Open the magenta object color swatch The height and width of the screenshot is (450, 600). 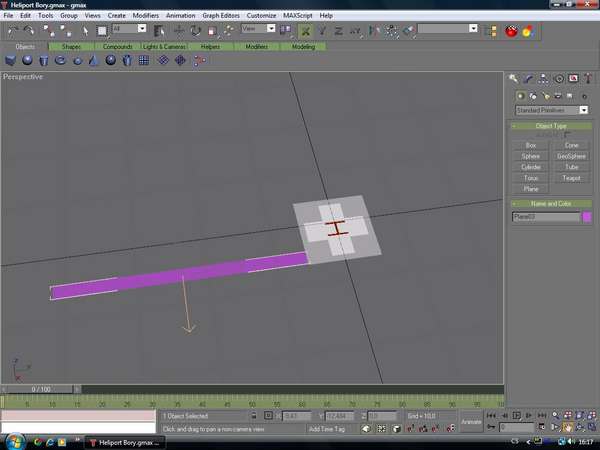click(x=587, y=217)
